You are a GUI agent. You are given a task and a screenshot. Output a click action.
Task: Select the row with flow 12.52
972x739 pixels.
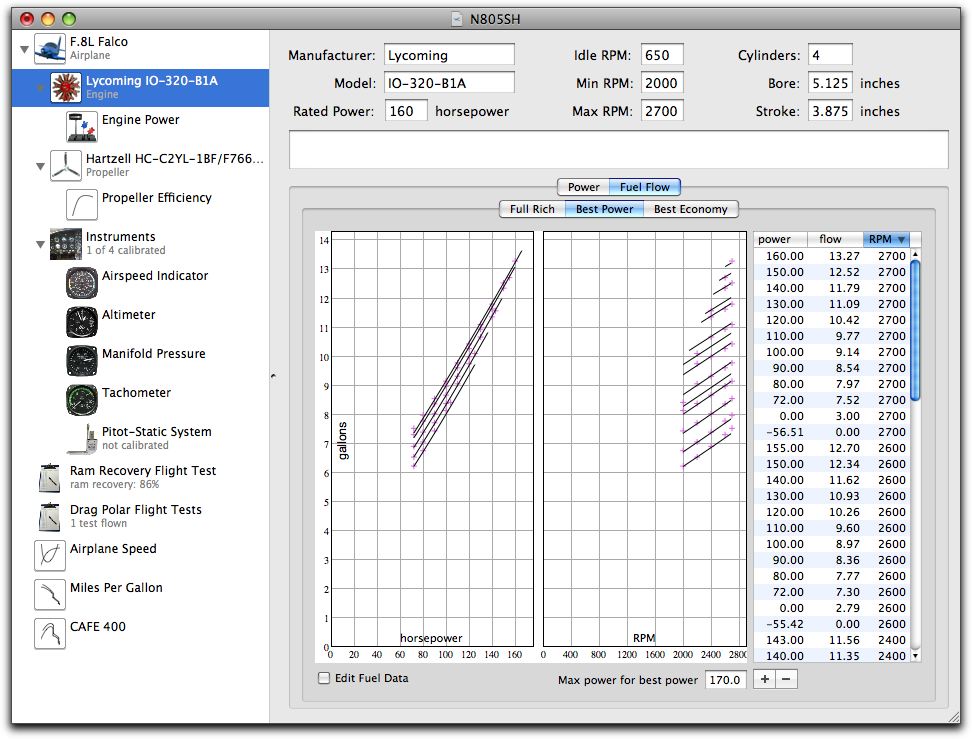[x=832, y=272]
